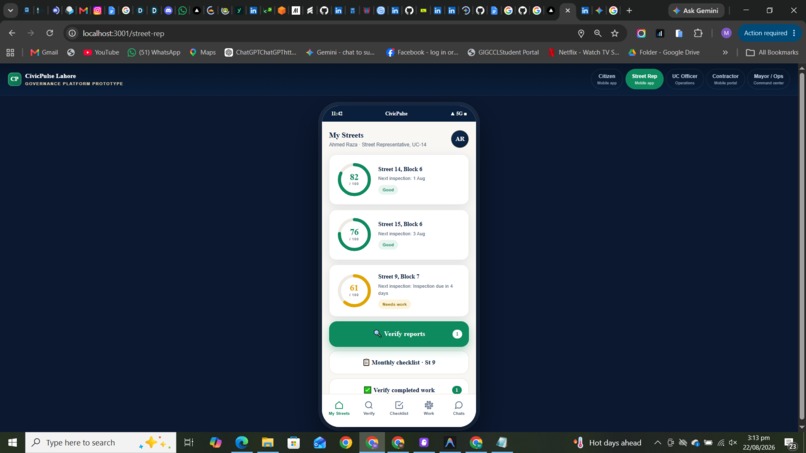
Task: Click browser back arrow
Action: point(12,33)
